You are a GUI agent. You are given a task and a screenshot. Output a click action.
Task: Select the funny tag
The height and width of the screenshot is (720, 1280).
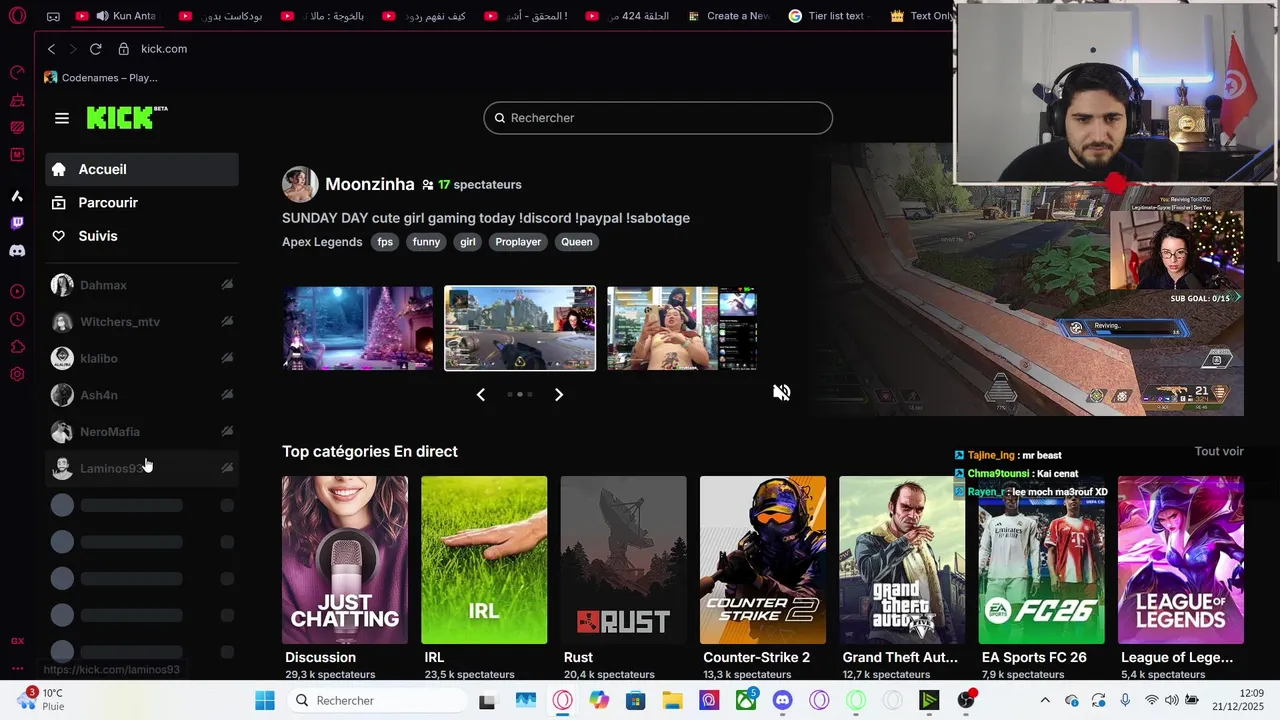click(x=426, y=242)
